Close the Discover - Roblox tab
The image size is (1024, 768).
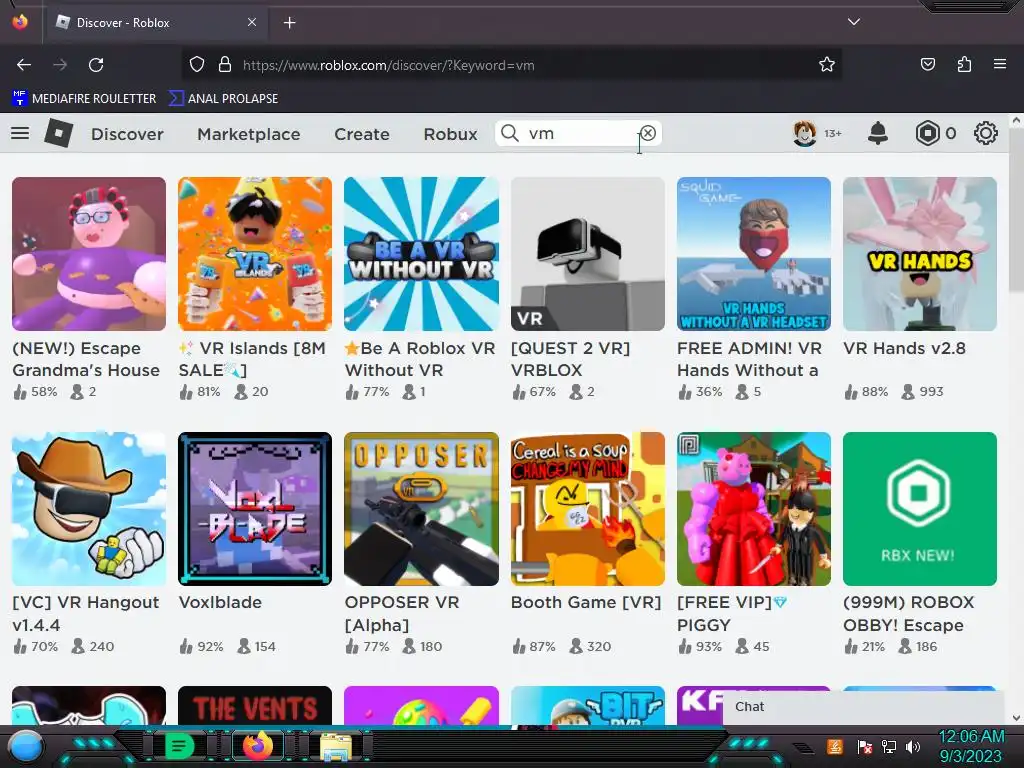click(251, 22)
